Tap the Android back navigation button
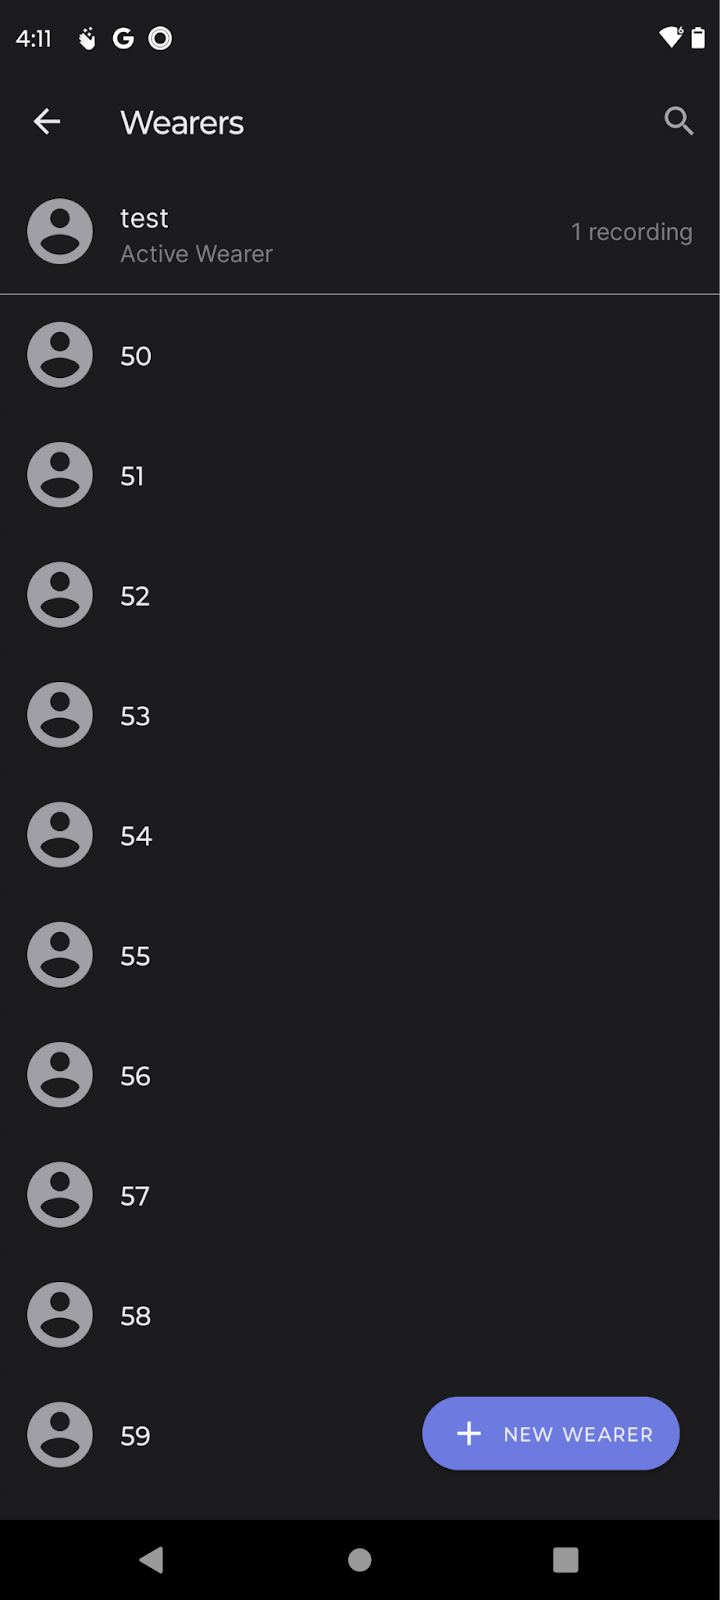This screenshot has width=720, height=1600. pyautogui.click(x=152, y=1560)
